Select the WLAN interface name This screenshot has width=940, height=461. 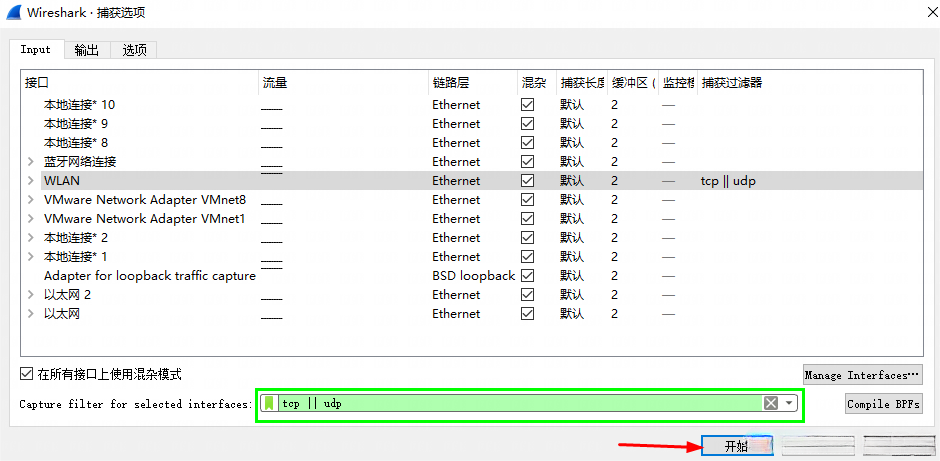tap(62, 181)
